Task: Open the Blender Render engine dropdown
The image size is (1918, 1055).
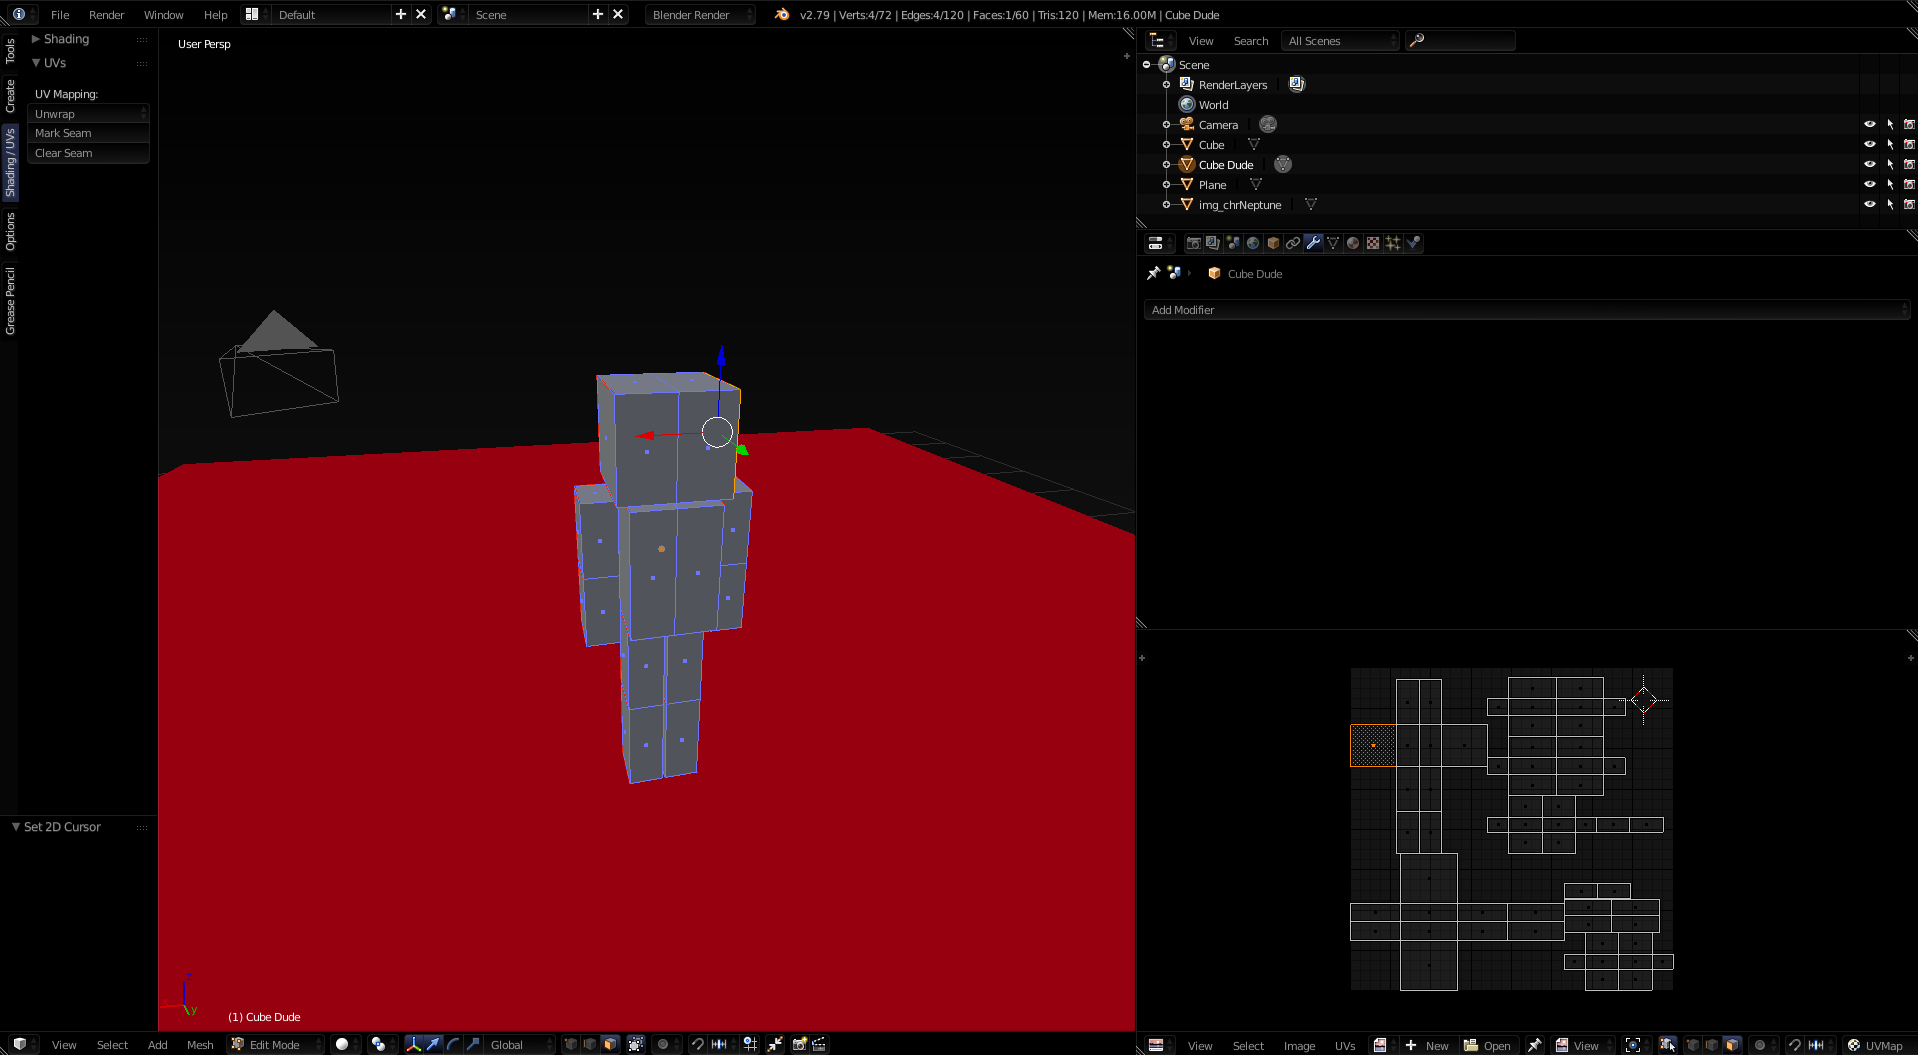Action: click(x=700, y=14)
